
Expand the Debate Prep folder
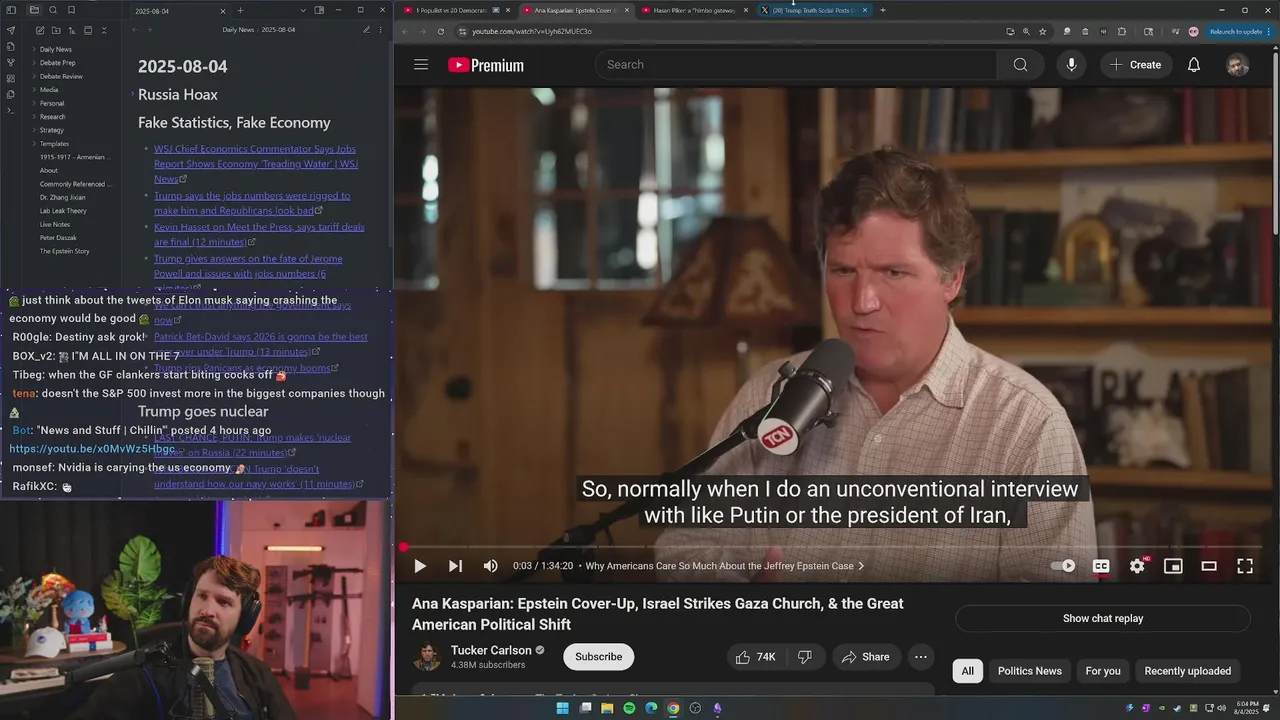pyautogui.click(x=57, y=63)
